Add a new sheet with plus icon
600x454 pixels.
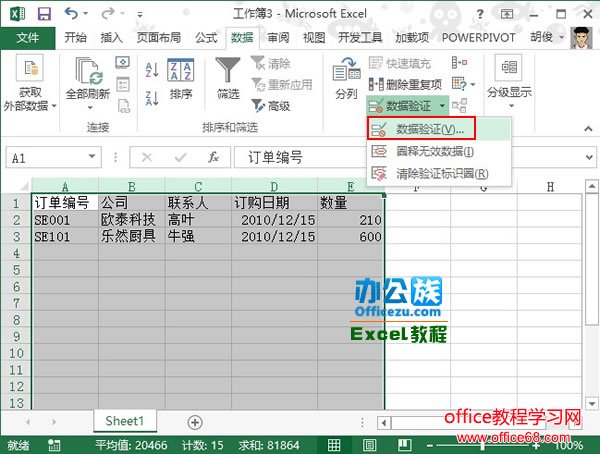tap(195, 422)
